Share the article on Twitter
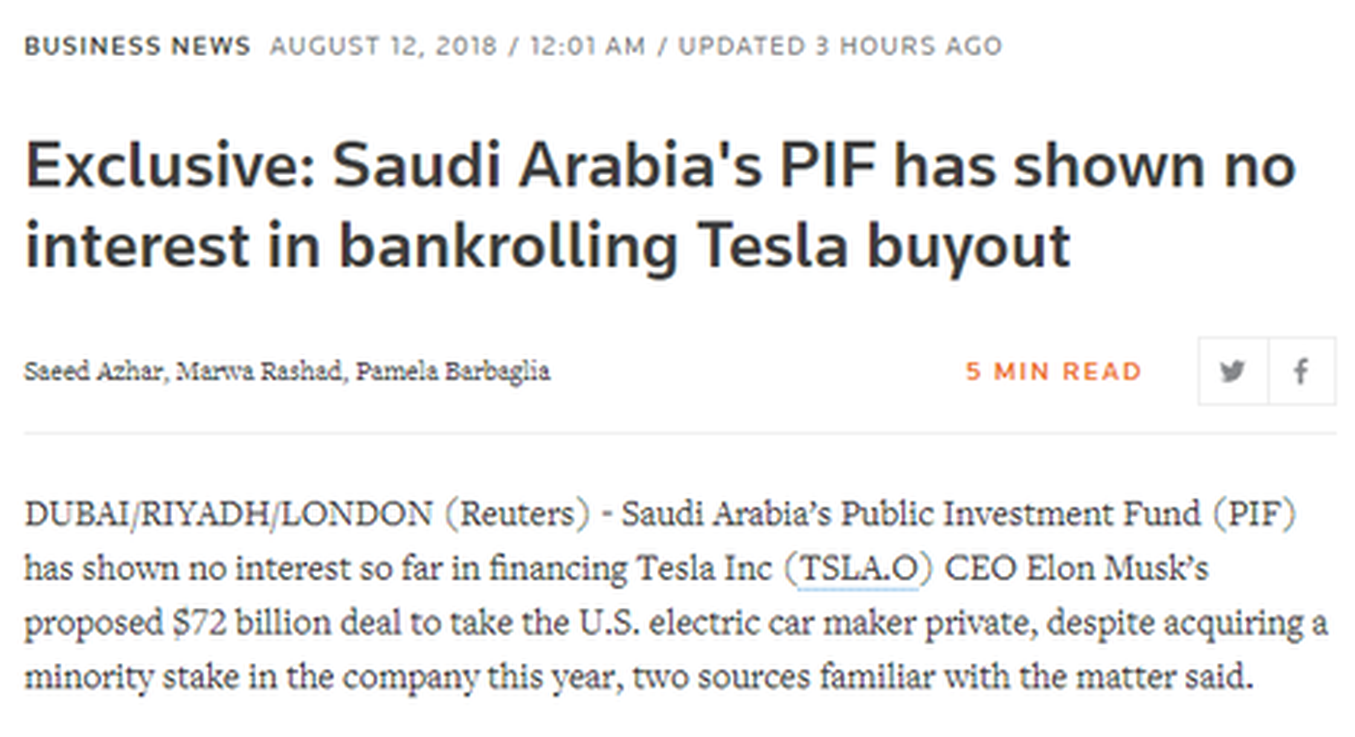This screenshot has height=737, width=1355. click(1233, 372)
